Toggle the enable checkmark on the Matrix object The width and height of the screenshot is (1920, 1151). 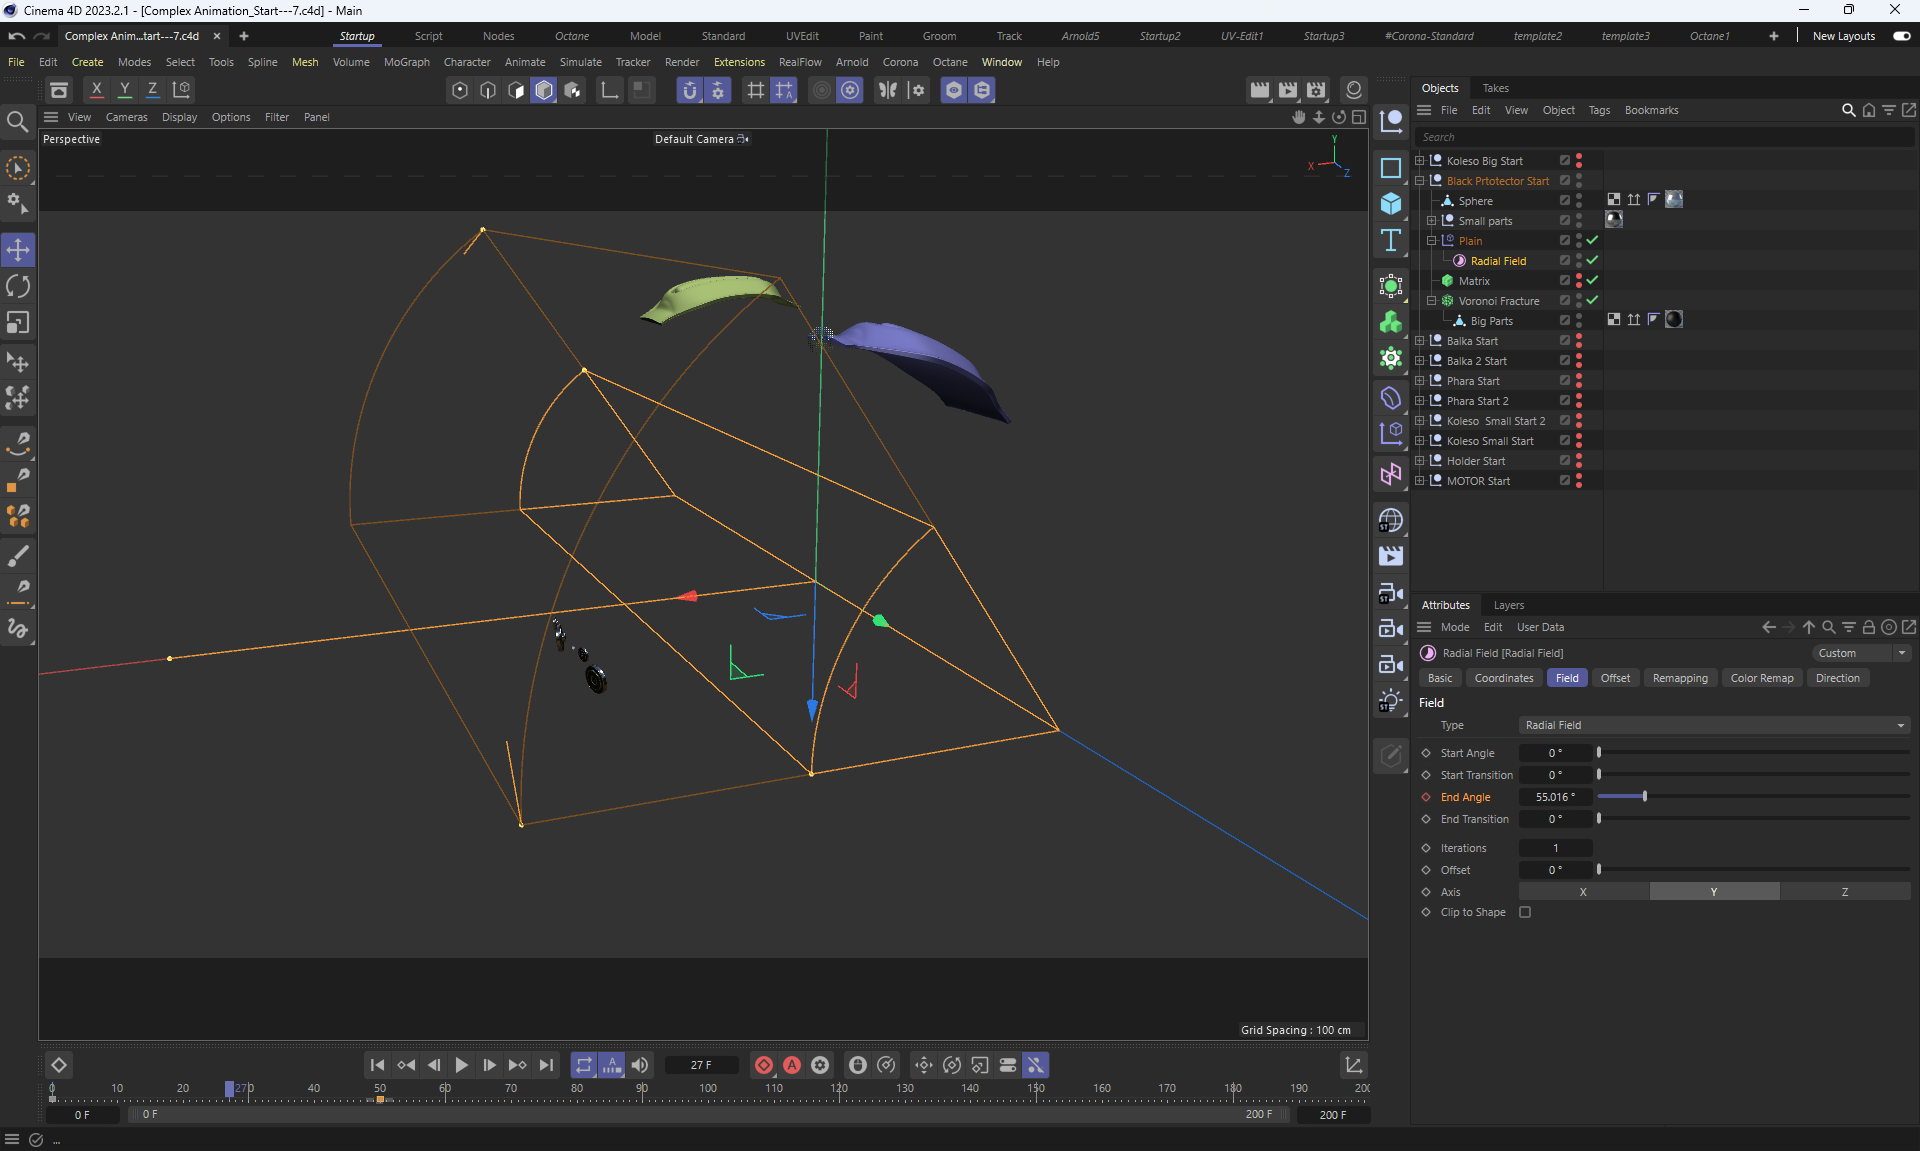tap(1592, 281)
